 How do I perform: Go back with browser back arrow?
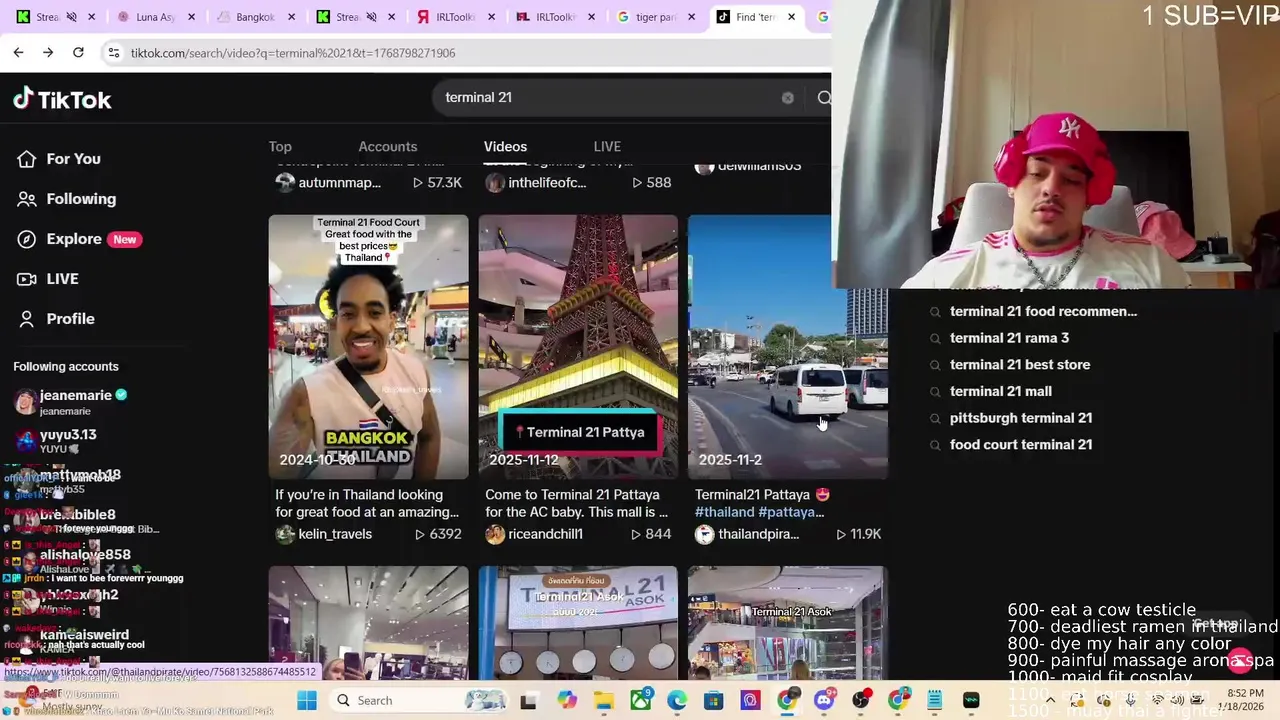18,52
